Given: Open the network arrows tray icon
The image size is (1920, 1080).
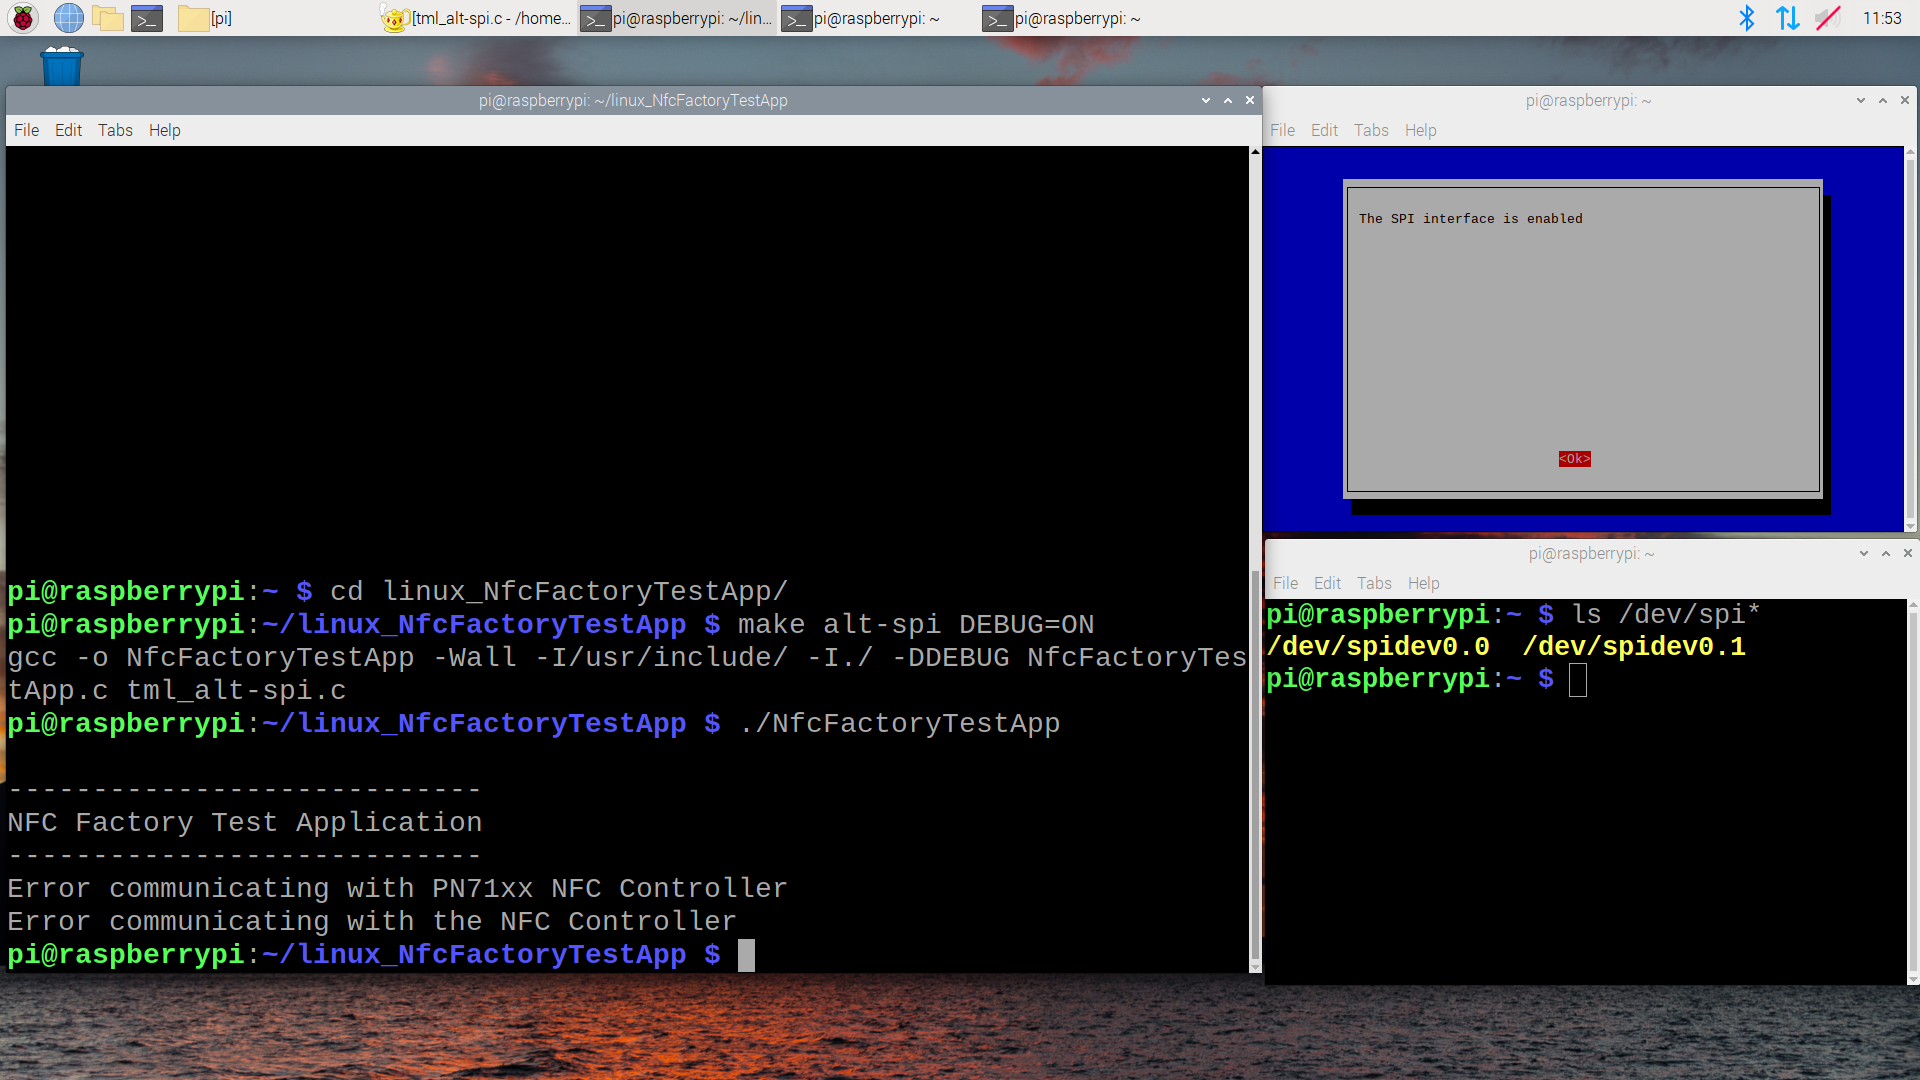Looking at the screenshot, I should click(x=1787, y=18).
